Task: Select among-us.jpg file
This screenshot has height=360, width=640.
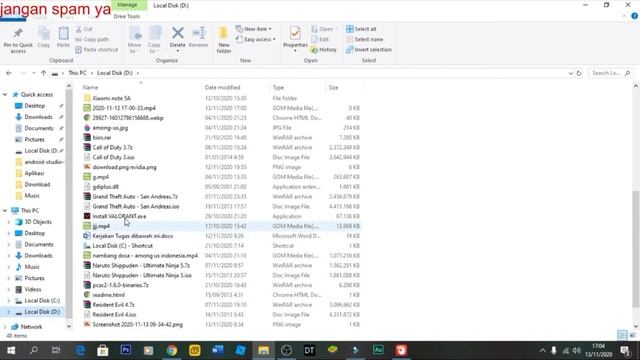Action: click(110, 128)
